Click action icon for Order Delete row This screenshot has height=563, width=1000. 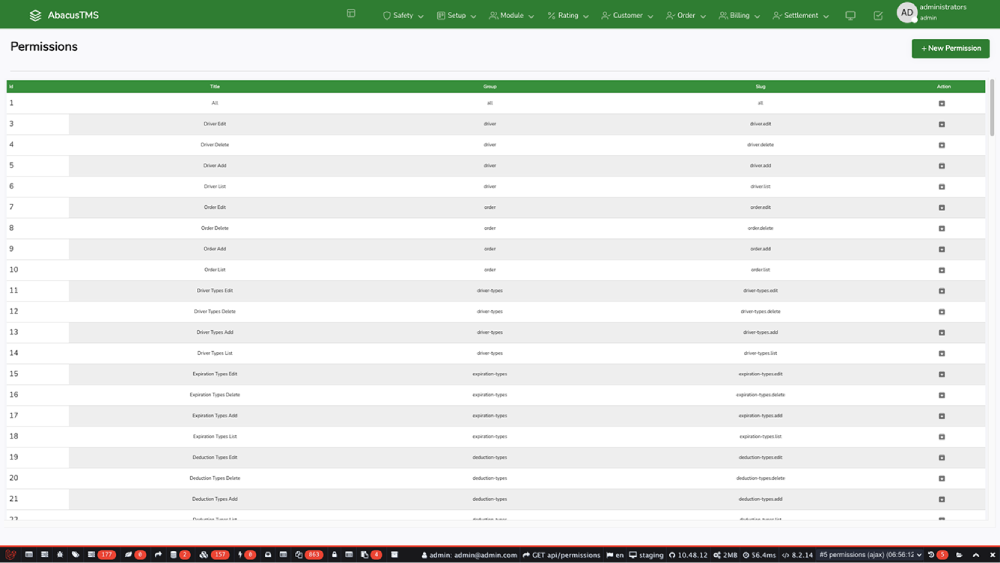coord(941,228)
